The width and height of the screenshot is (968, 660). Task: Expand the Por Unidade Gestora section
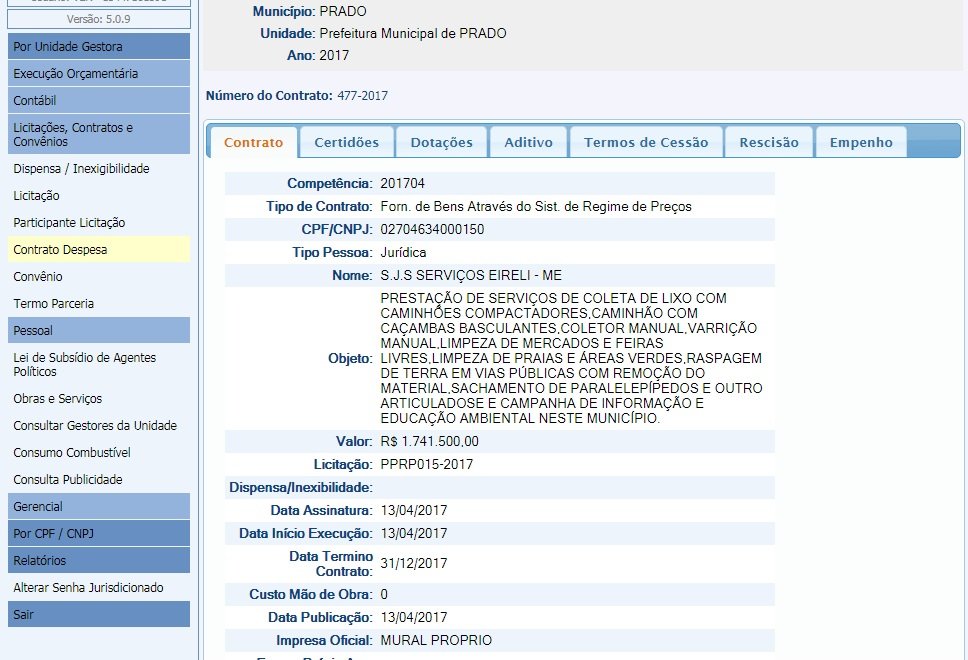(98, 46)
